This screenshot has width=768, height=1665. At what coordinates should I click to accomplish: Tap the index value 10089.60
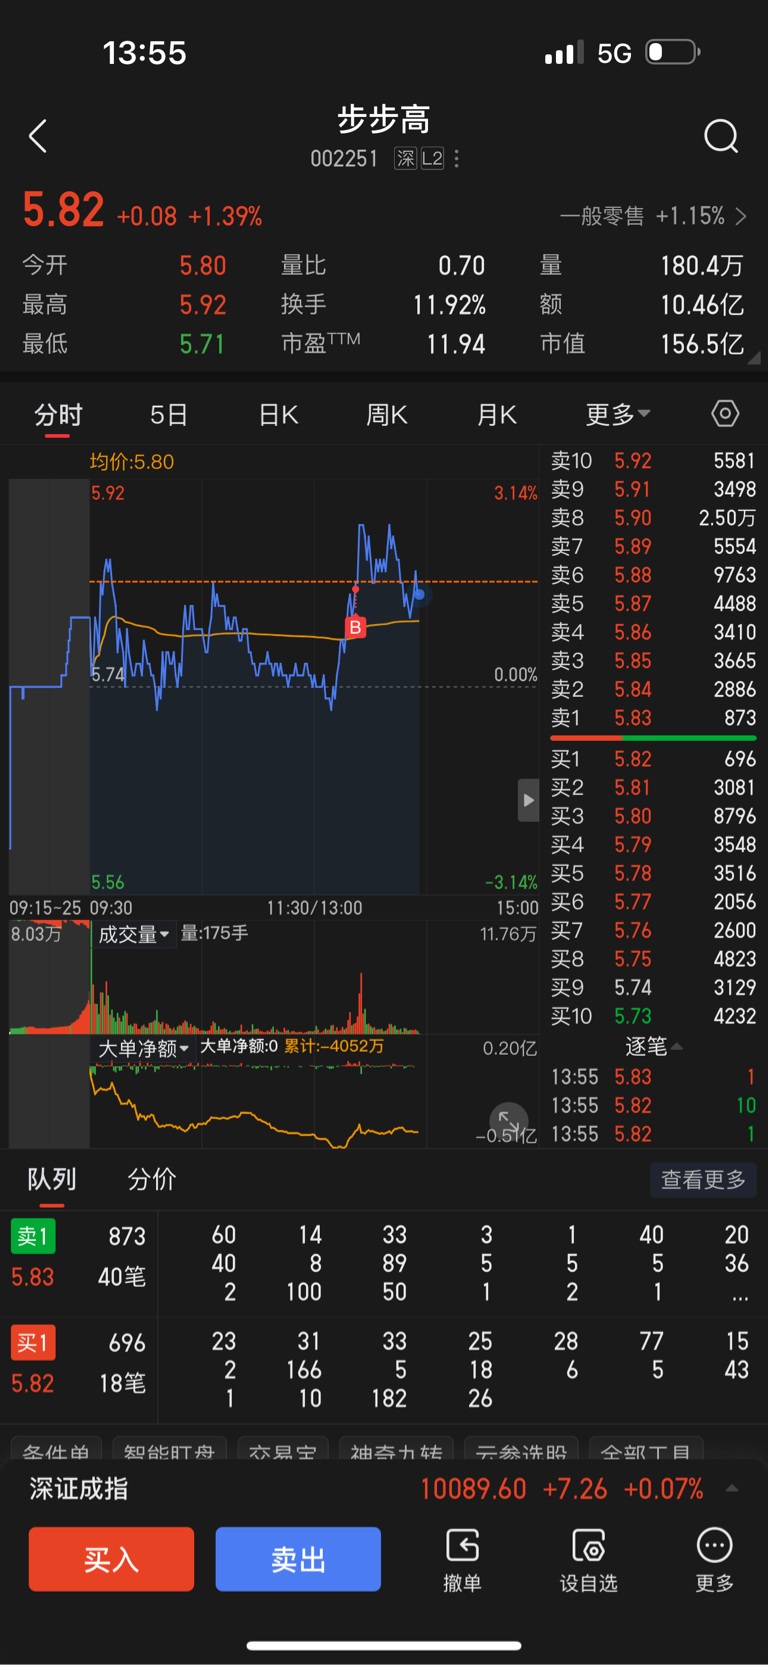[x=473, y=1489]
